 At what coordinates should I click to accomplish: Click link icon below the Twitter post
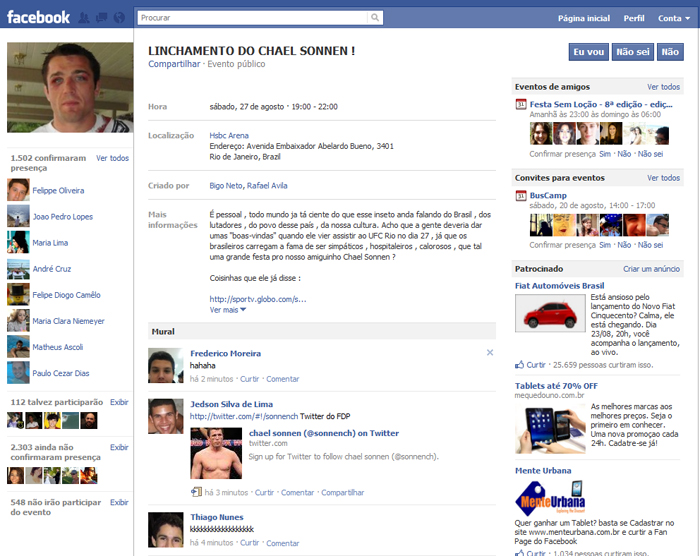click(196, 492)
